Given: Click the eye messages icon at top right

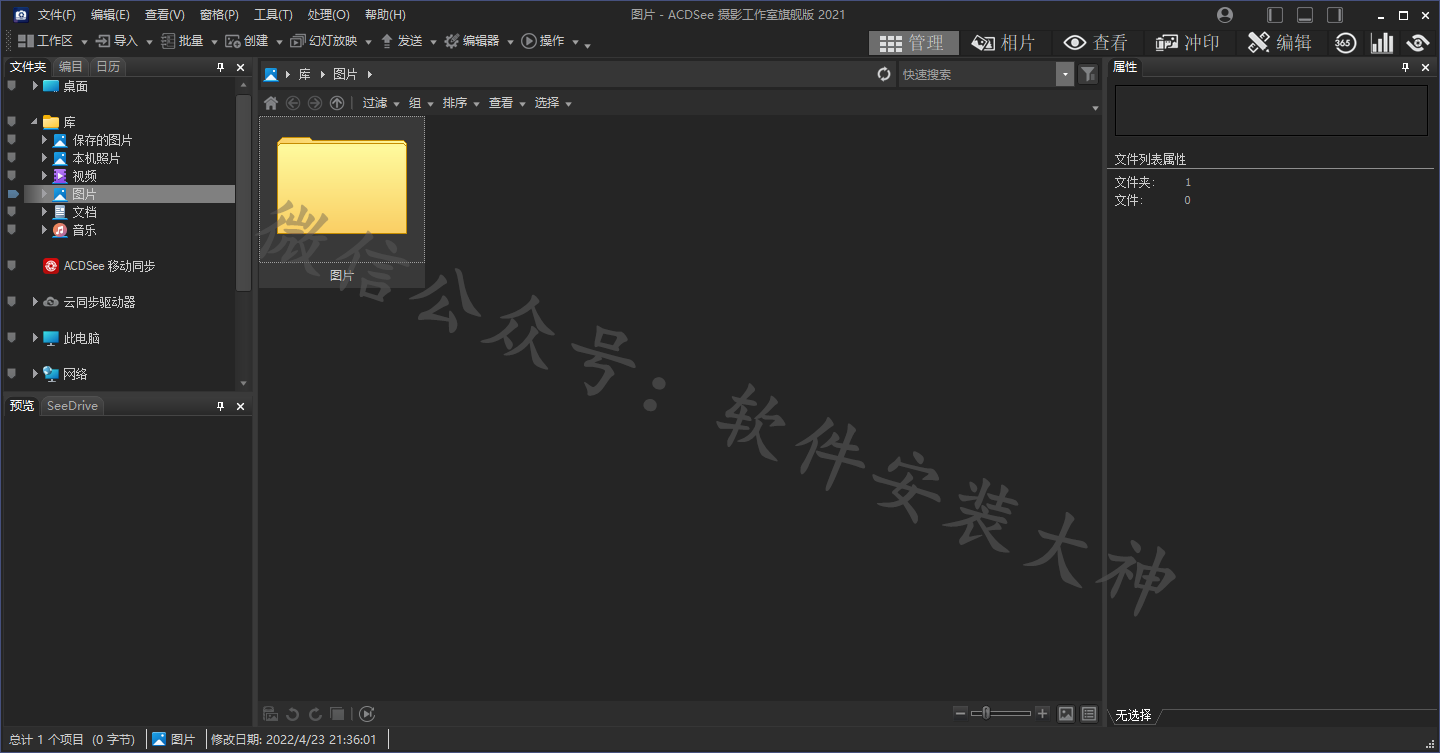Looking at the screenshot, I should 1417,42.
